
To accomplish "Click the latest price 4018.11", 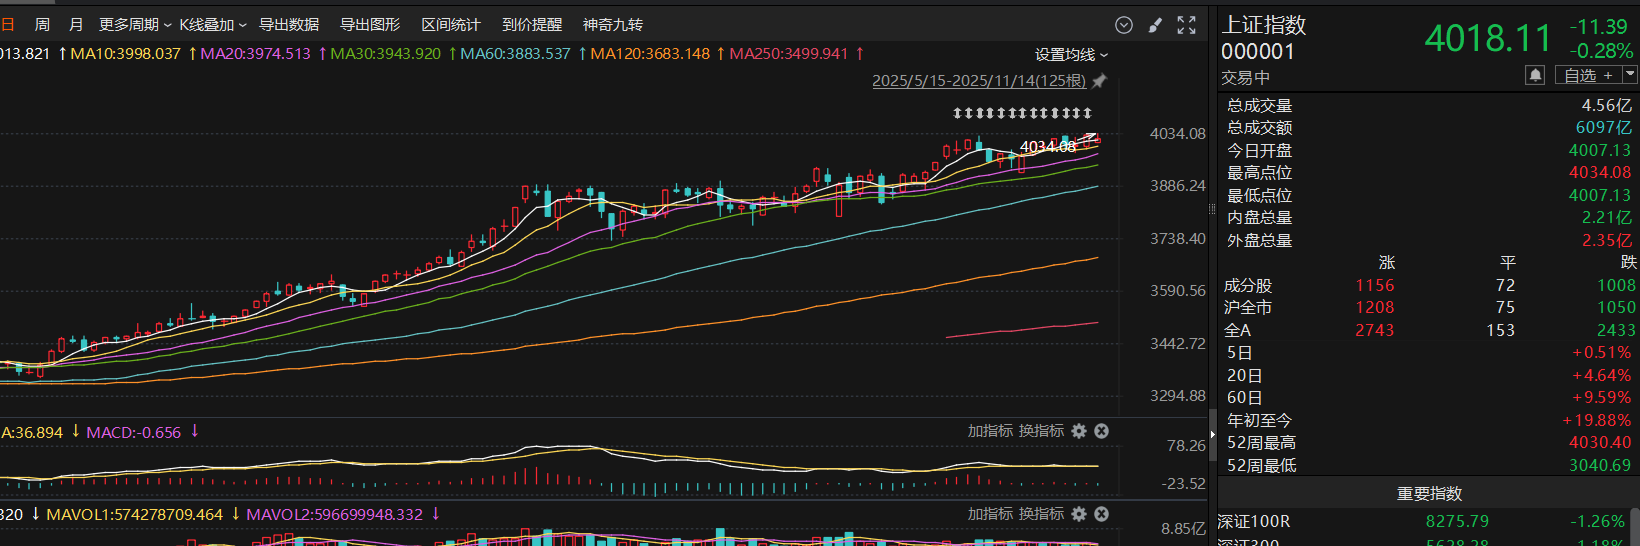I will click(x=1487, y=39).
